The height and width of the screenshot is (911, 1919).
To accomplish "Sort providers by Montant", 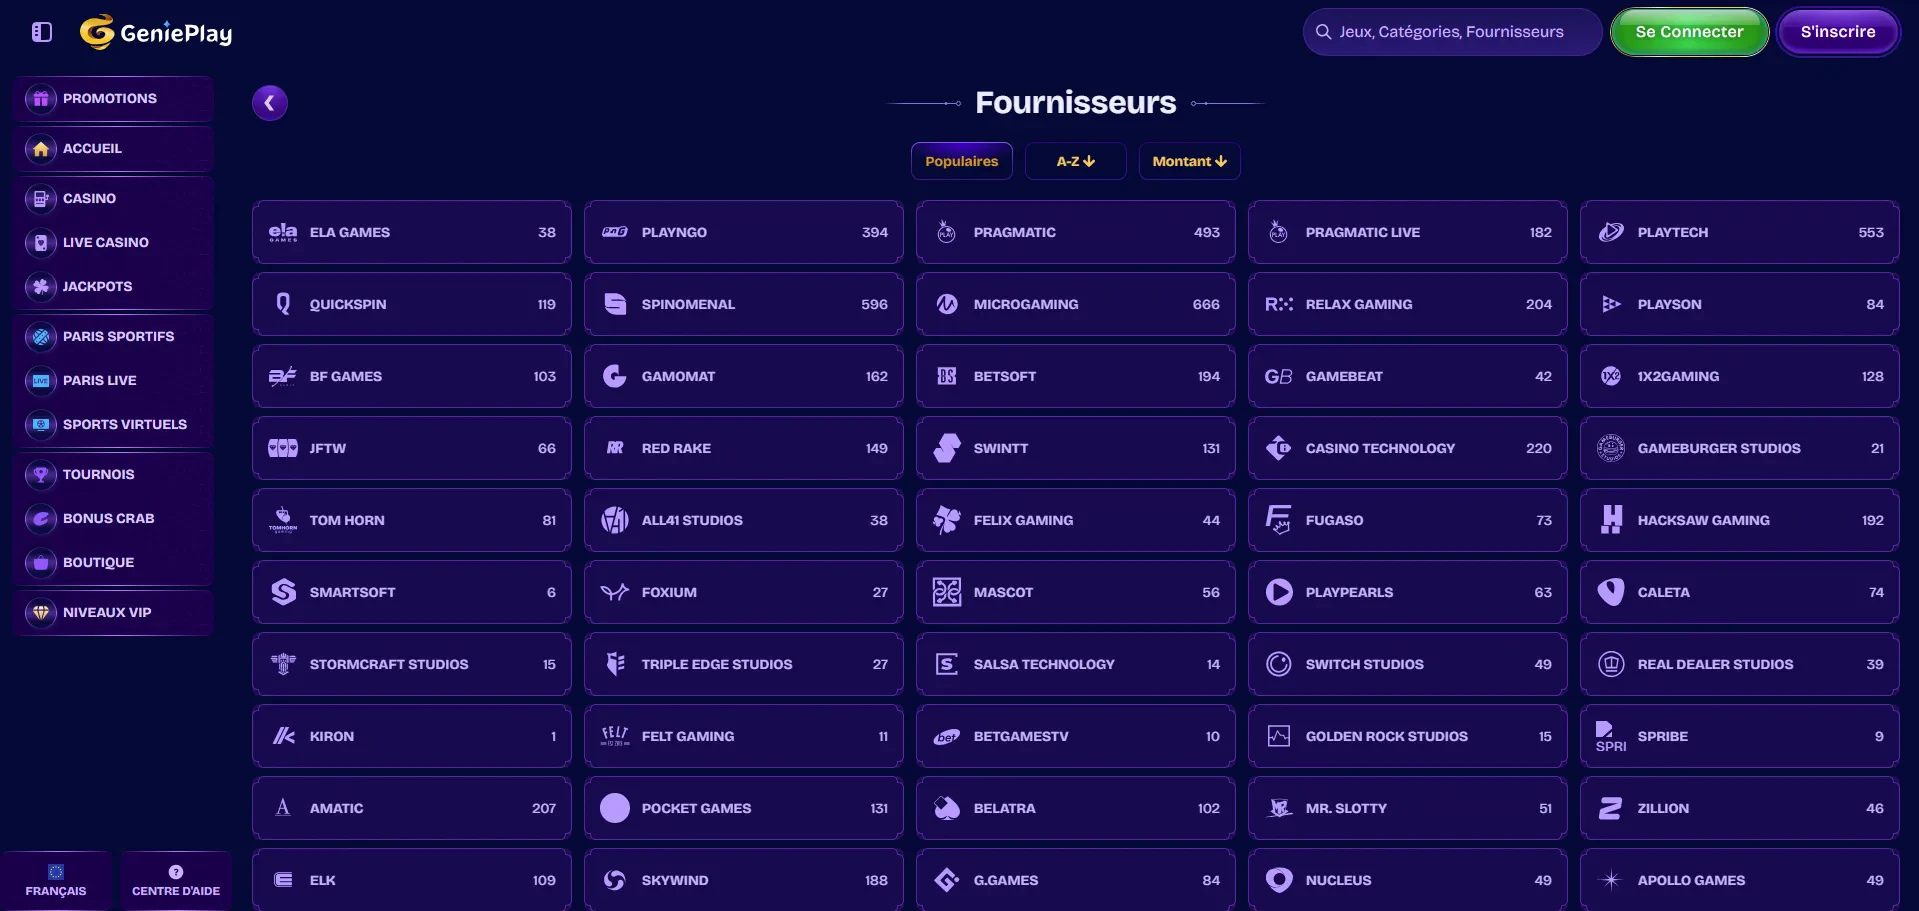I will [x=1189, y=161].
